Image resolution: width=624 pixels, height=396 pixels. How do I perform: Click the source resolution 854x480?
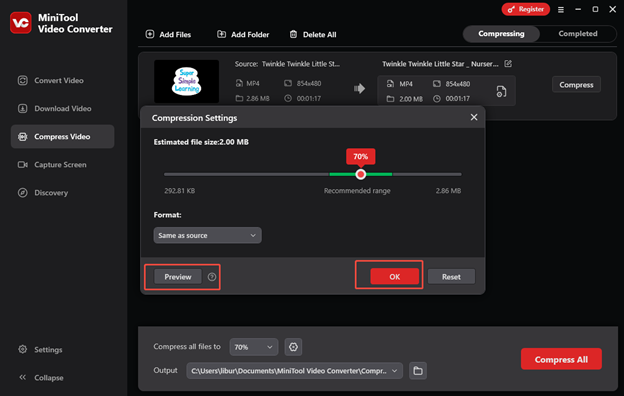[309, 84]
